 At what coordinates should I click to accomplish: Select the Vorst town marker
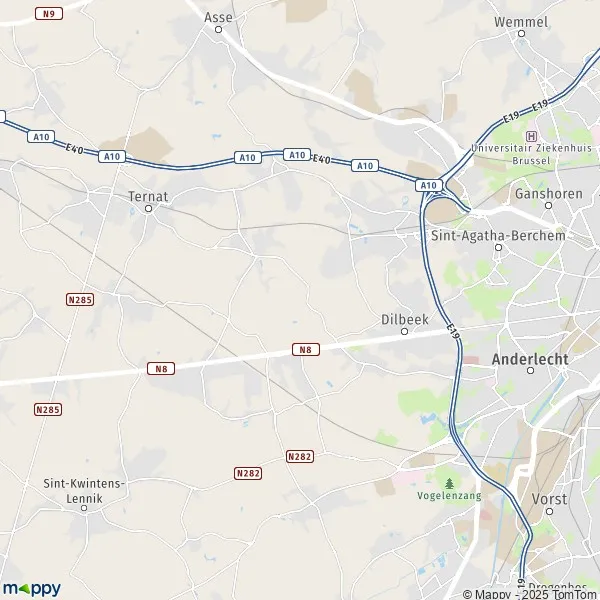tap(549, 511)
